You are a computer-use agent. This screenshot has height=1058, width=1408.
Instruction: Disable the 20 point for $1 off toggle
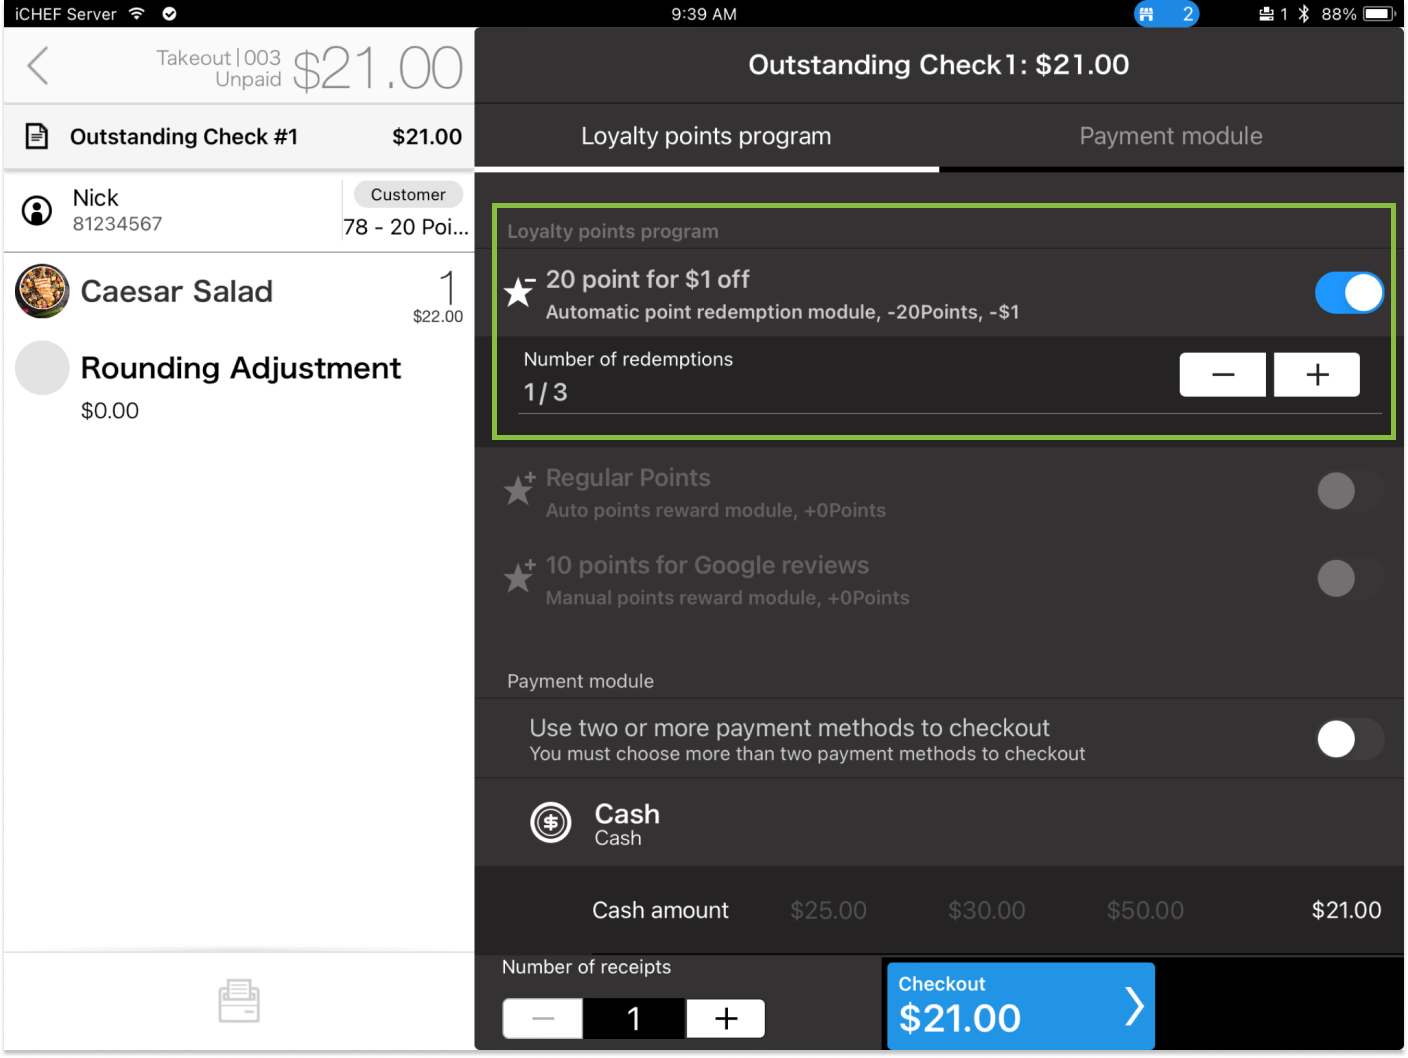tap(1348, 293)
